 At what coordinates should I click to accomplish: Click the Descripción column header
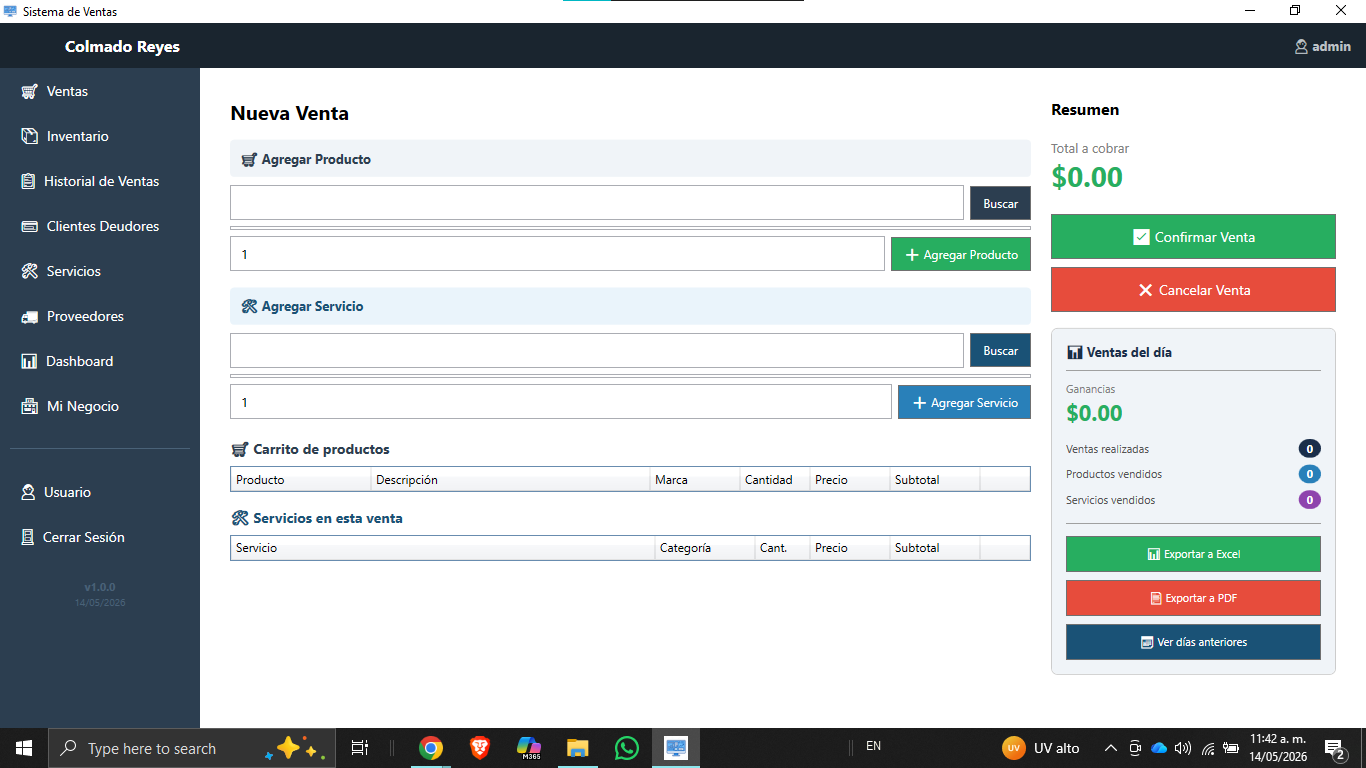(510, 480)
